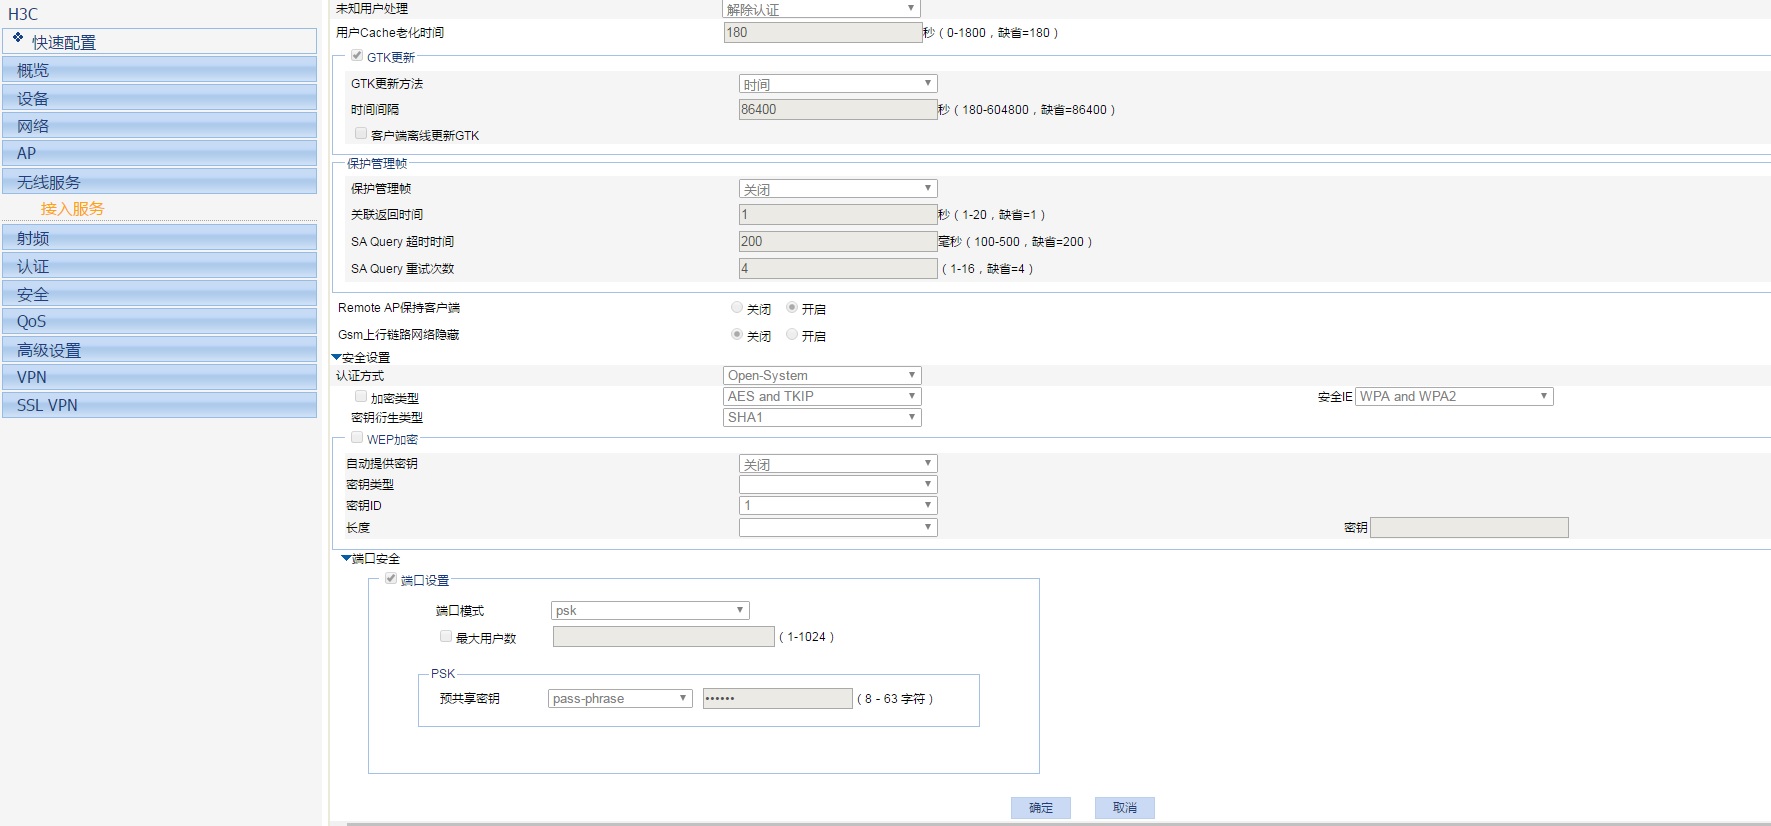Screen dimensions: 1771x826
Task: Open the VPN menu
Action: click(x=160, y=377)
